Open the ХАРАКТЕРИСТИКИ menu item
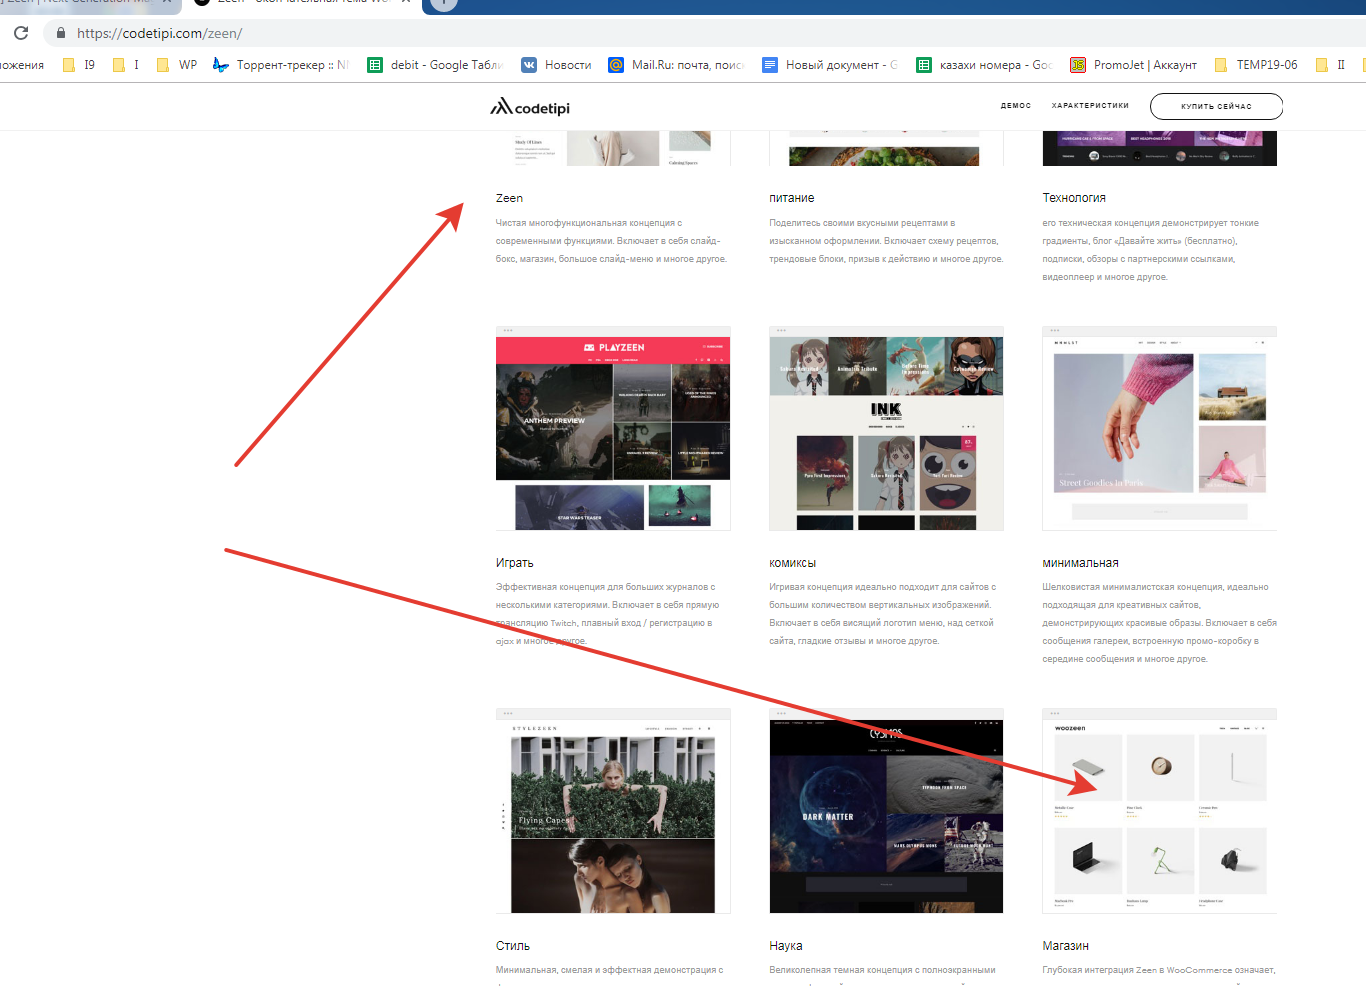Viewport: 1366px width, 986px height. click(1090, 106)
